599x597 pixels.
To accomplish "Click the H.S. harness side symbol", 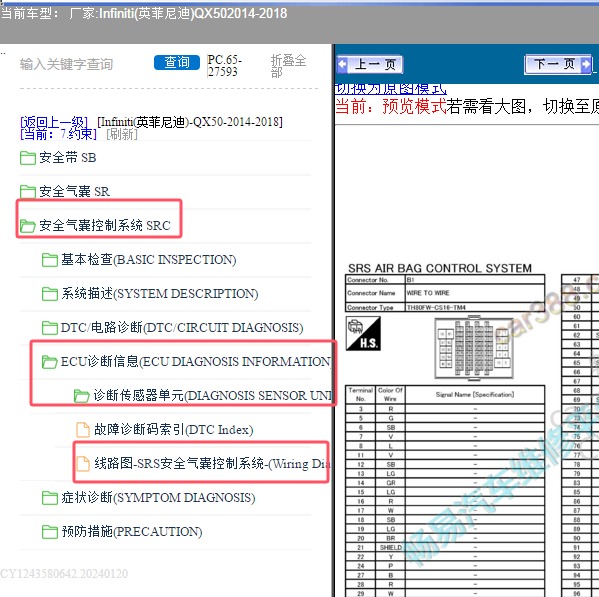I will coord(363,333).
